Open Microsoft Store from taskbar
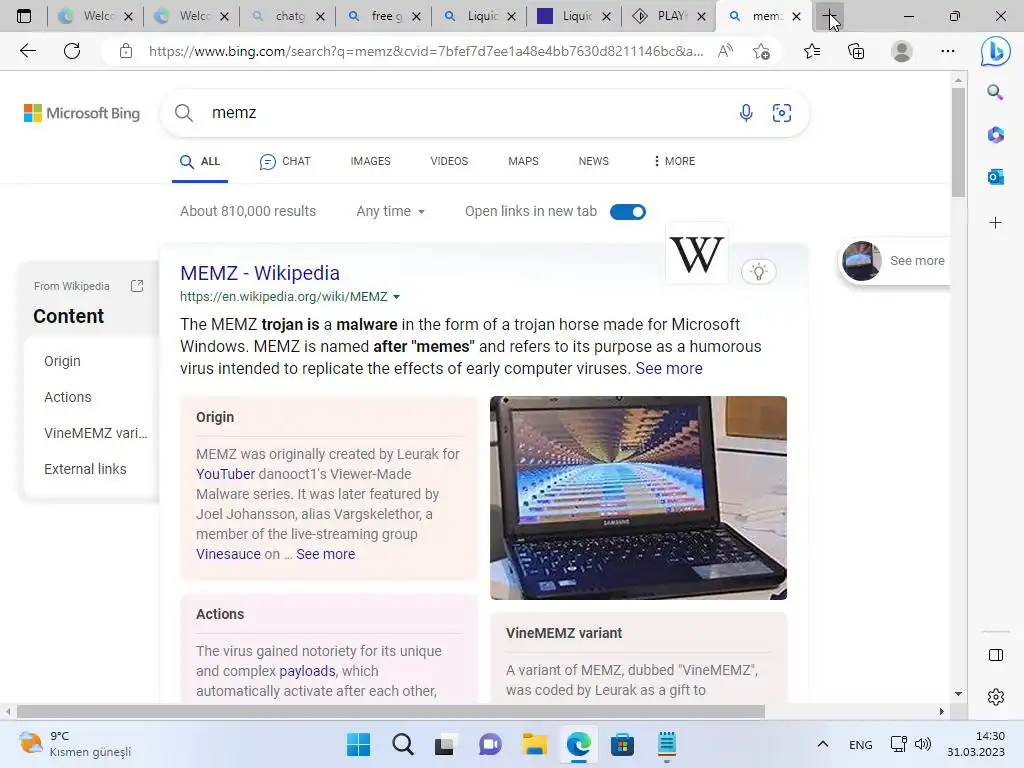 tap(622, 744)
